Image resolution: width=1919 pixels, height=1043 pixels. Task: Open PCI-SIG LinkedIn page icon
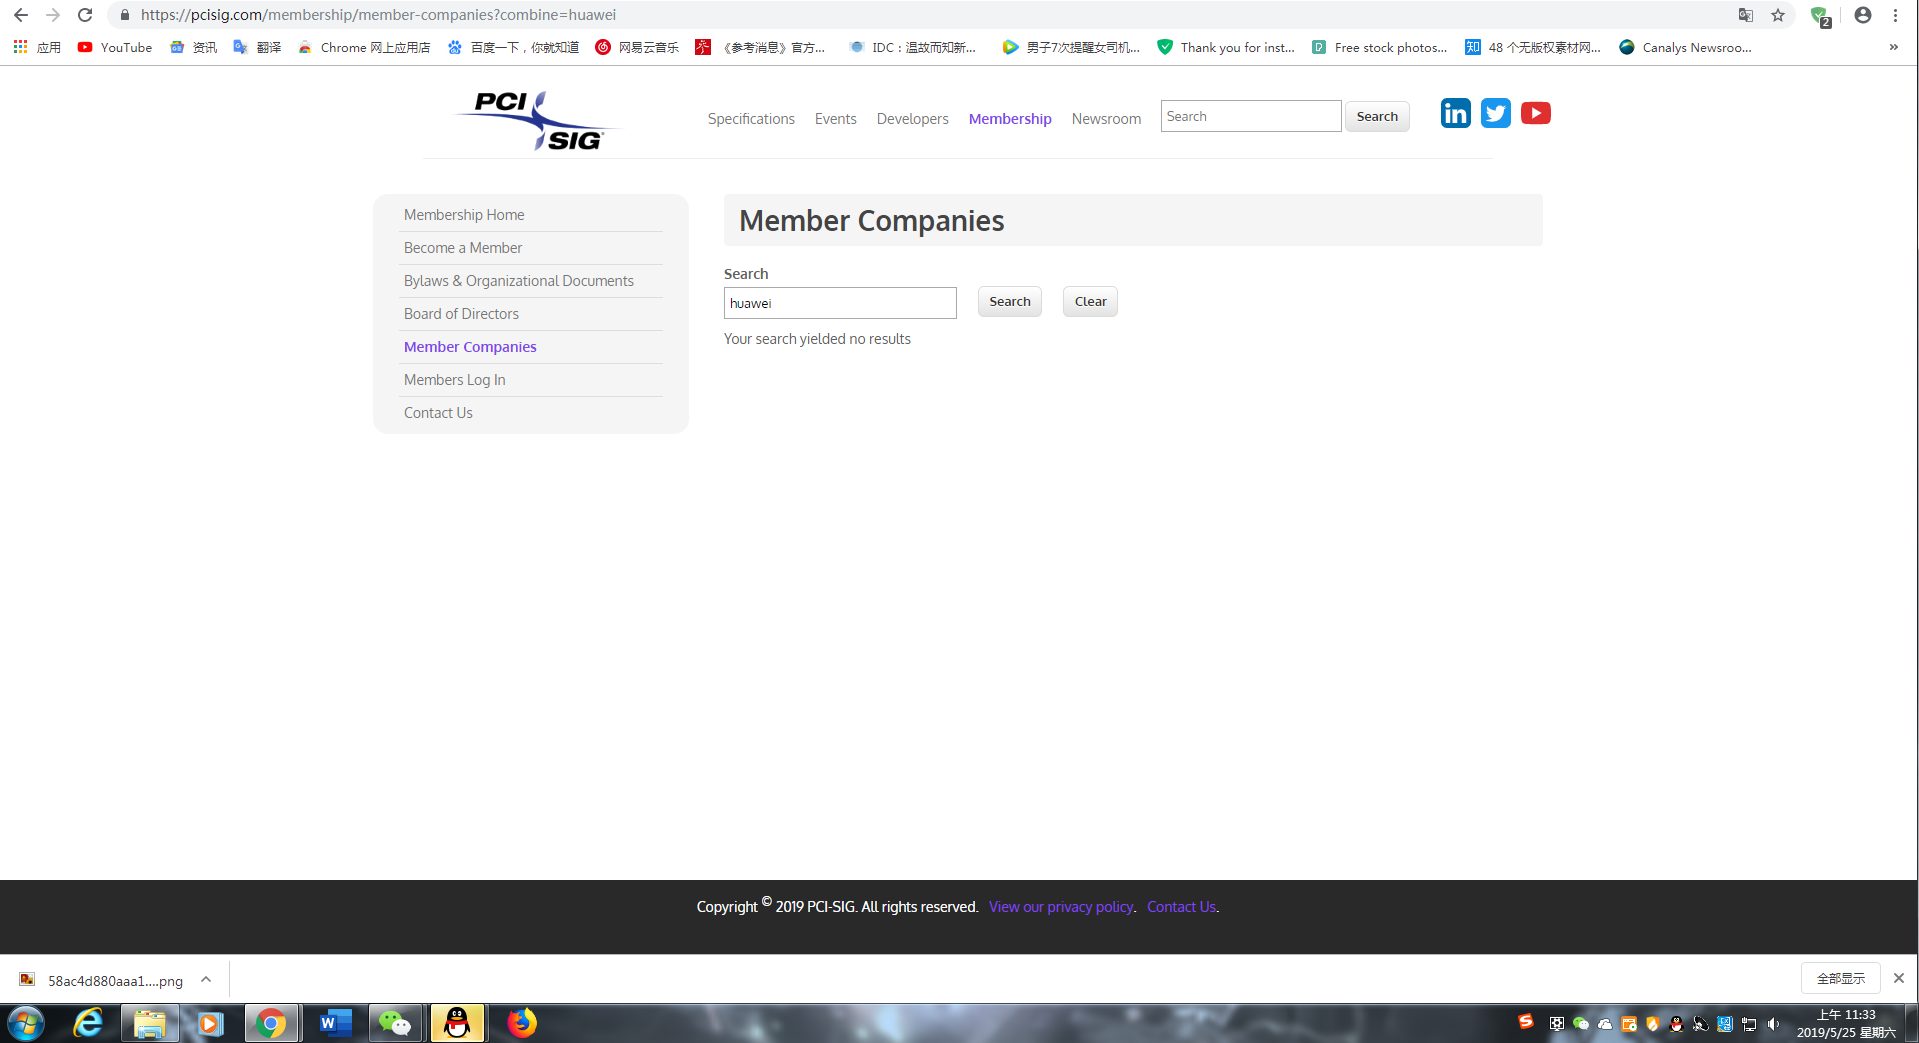1456,113
